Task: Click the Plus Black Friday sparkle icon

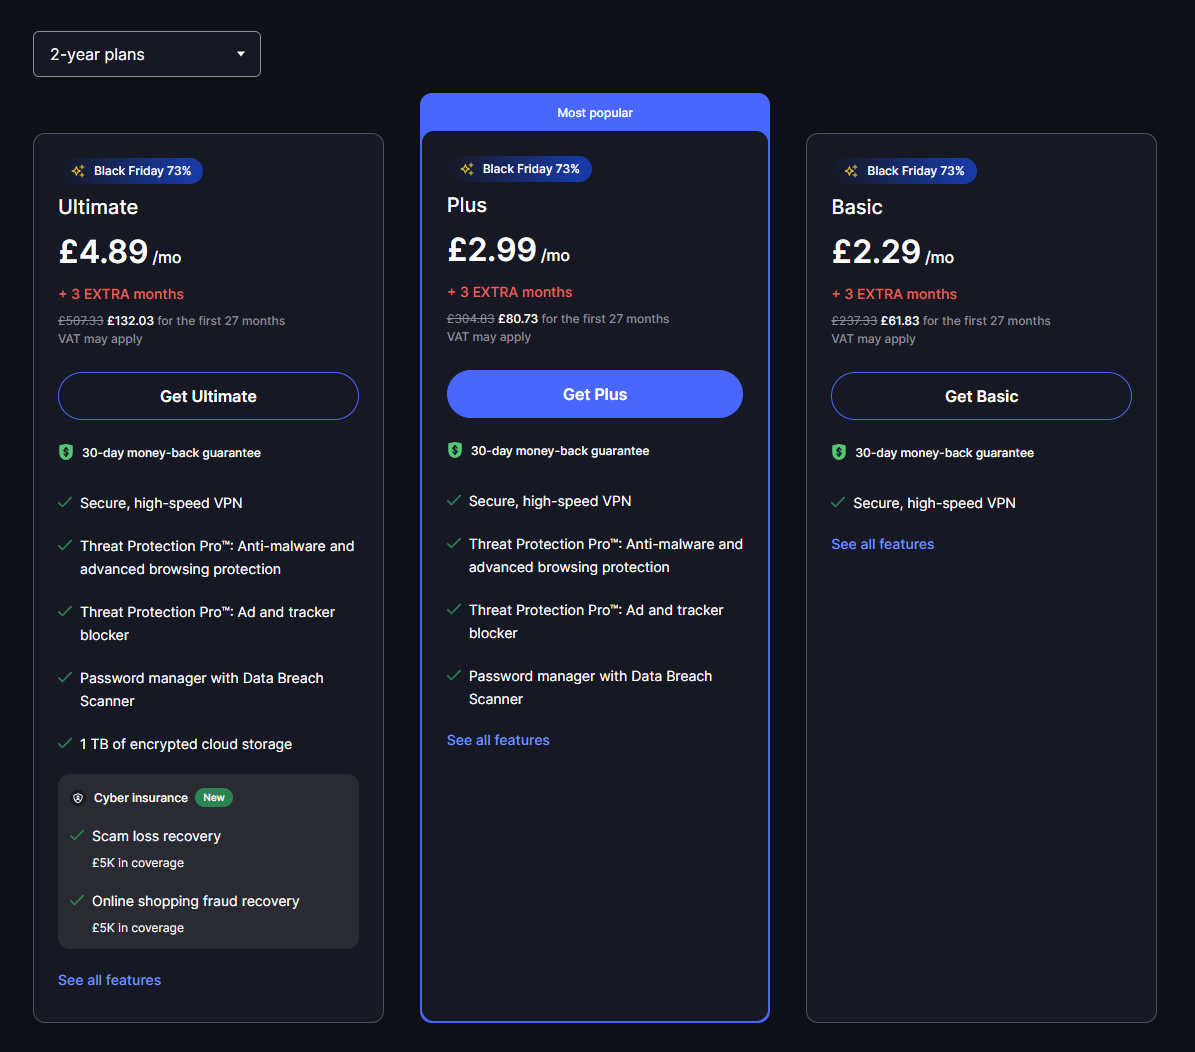Action: [467, 169]
